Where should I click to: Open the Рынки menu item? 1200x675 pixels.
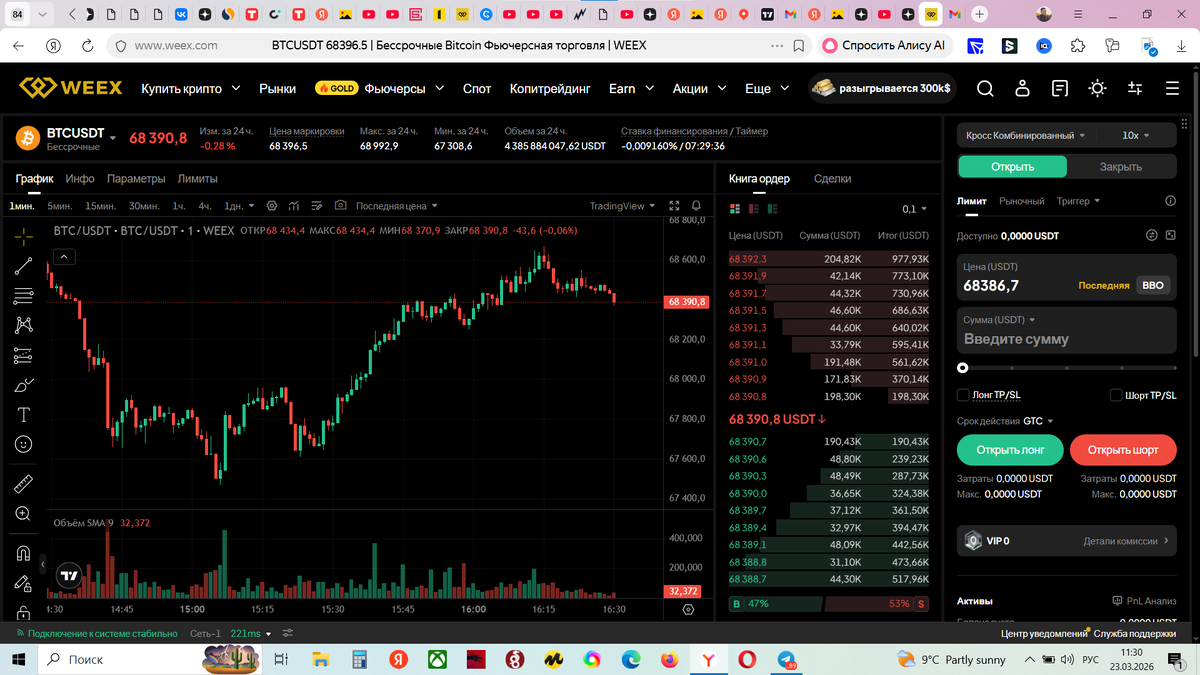(x=277, y=88)
